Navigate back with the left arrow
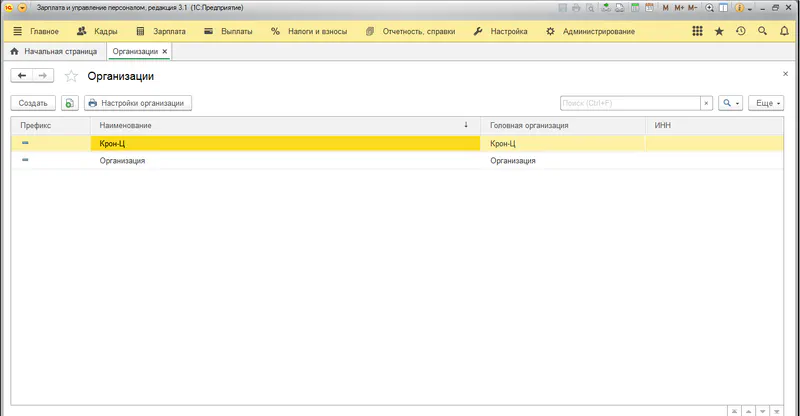 click(x=21, y=76)
